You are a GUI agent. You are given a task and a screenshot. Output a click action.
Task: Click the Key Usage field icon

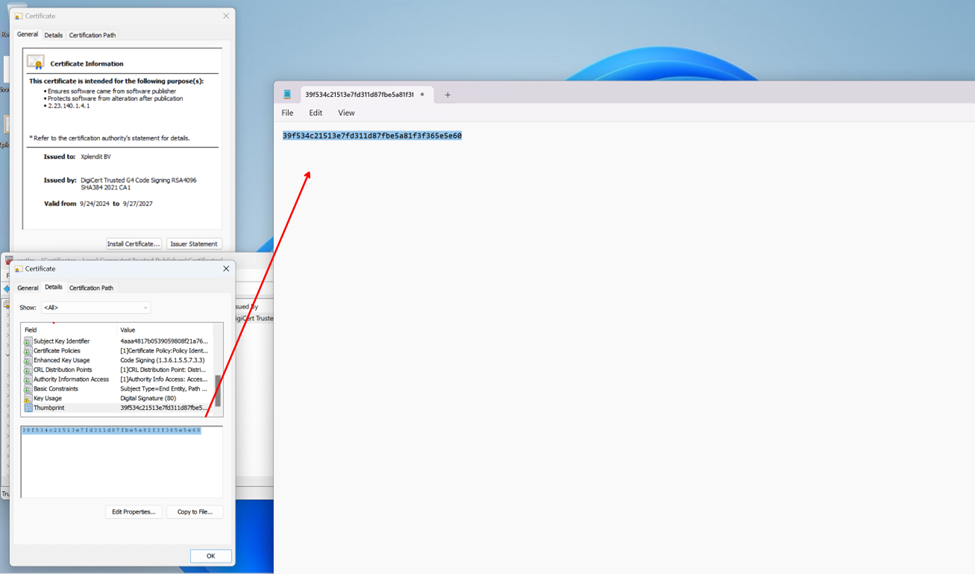point(28,398)
